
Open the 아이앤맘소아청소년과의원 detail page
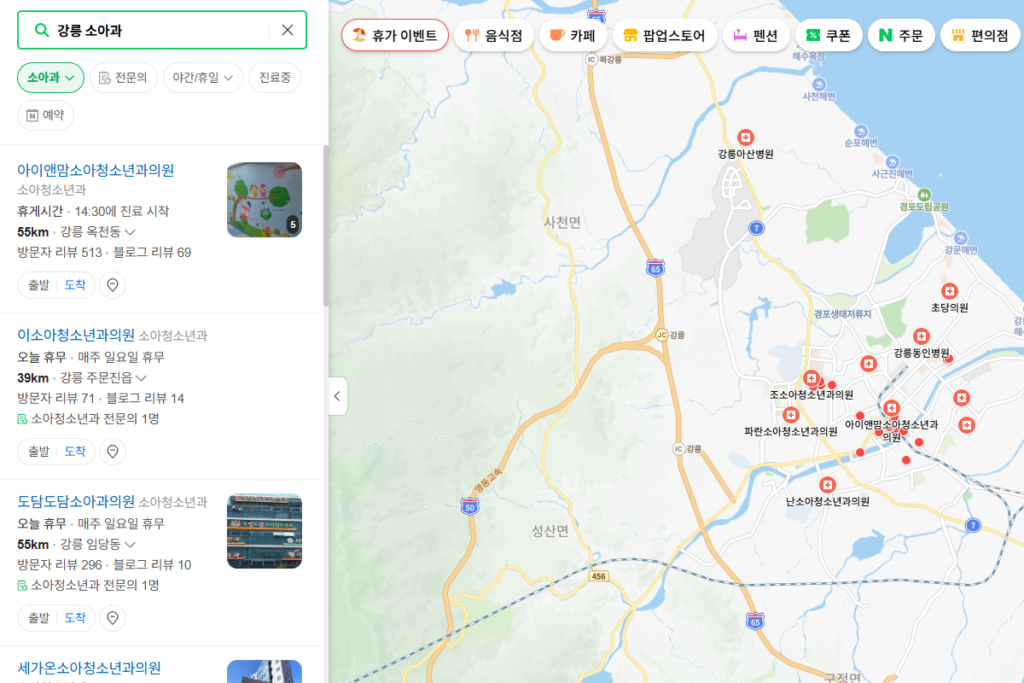click(97, 169)
